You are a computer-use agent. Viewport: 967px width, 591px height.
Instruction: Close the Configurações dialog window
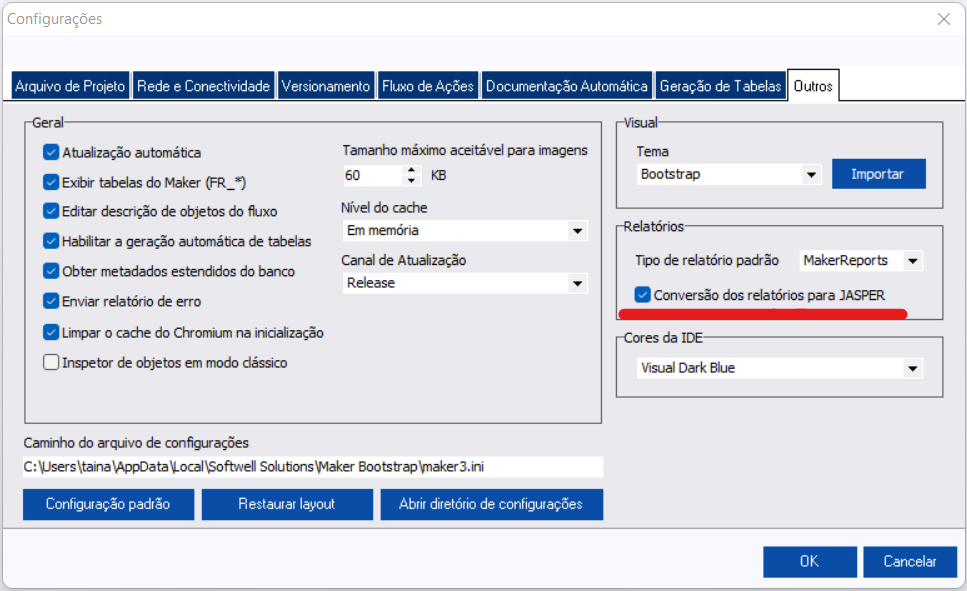click(x=942, y=19)
